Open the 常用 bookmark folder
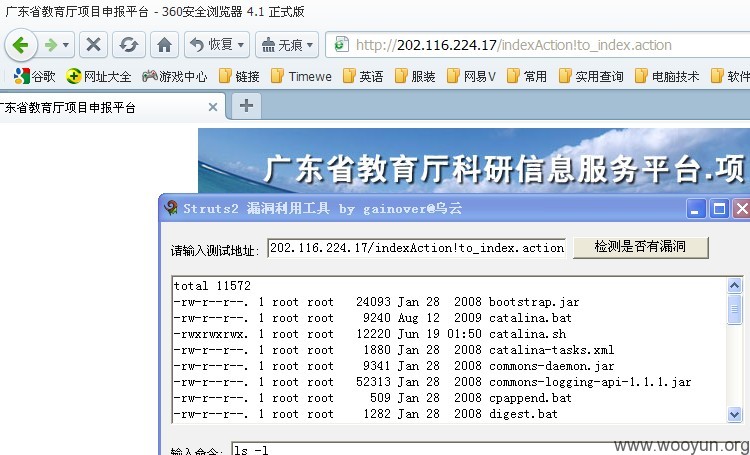 pos(527,76)
